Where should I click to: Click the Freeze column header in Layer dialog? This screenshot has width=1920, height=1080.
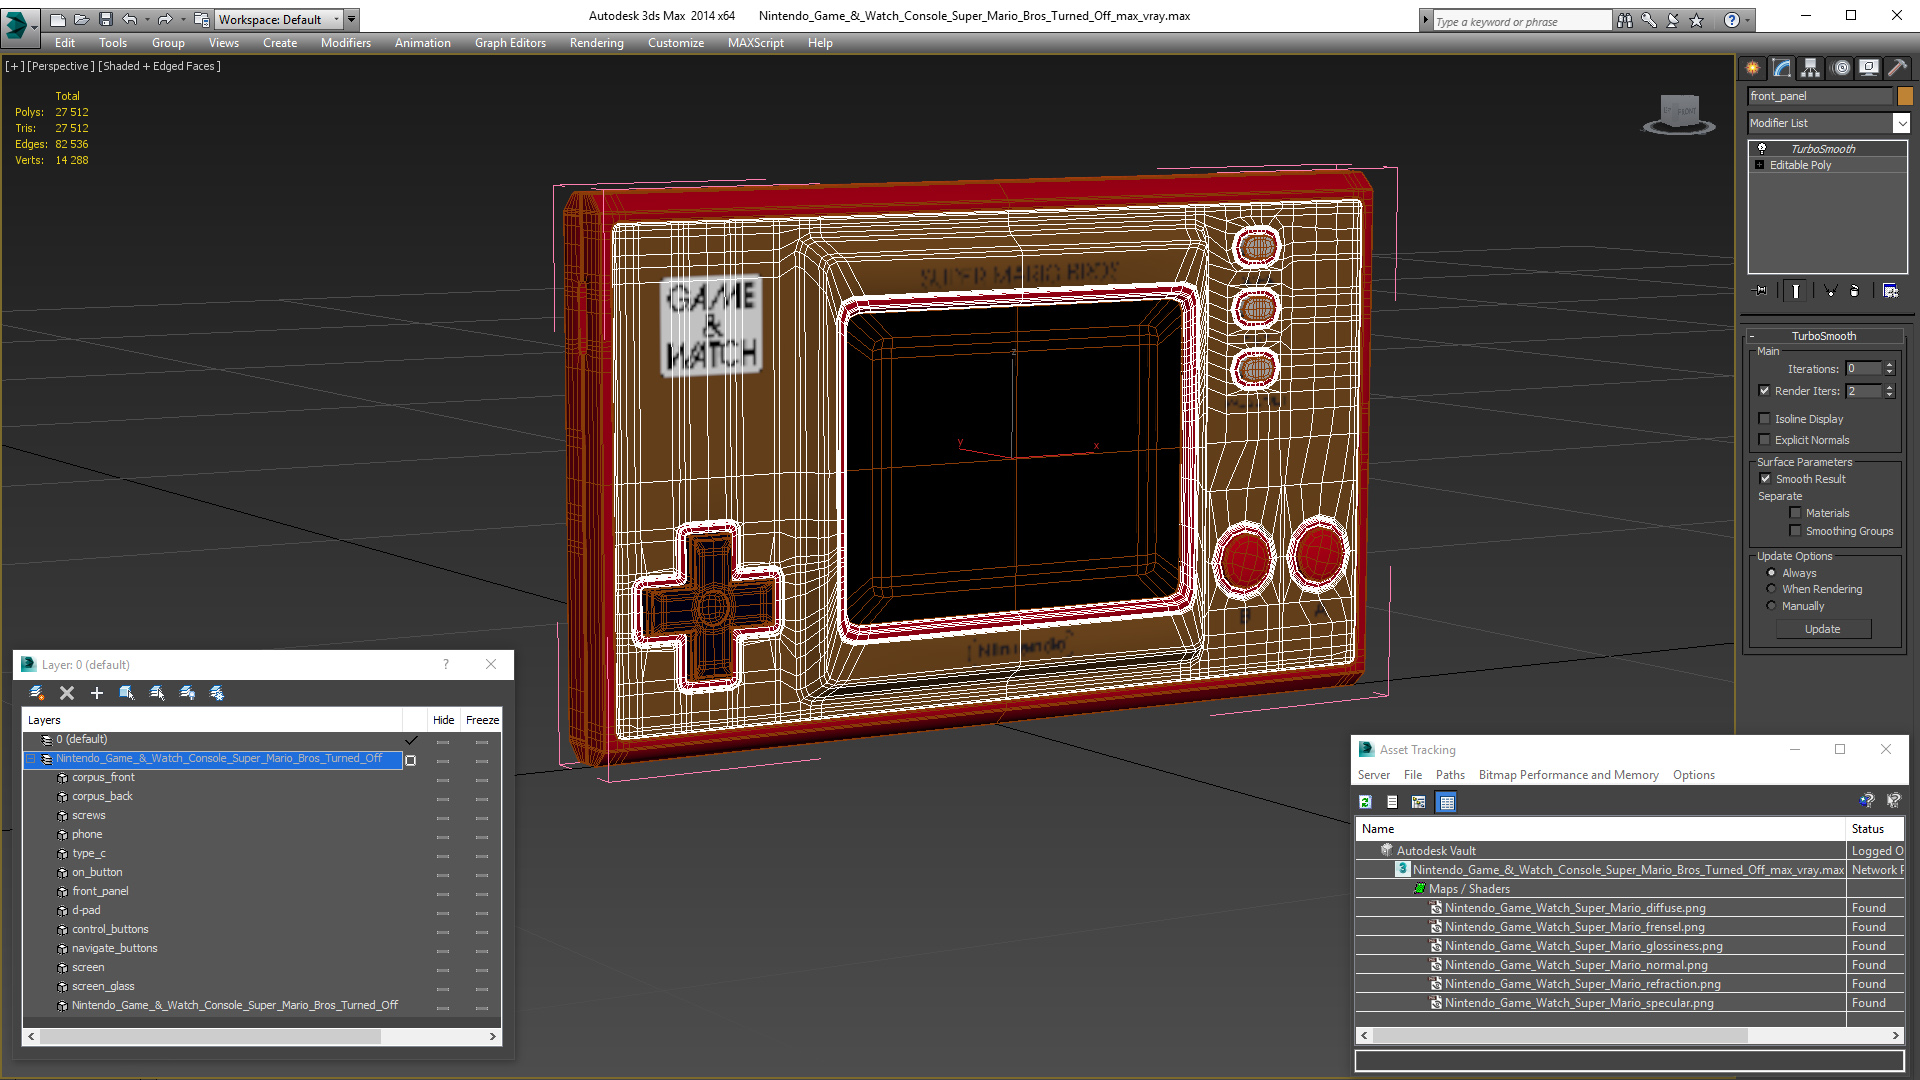point(482,720)
